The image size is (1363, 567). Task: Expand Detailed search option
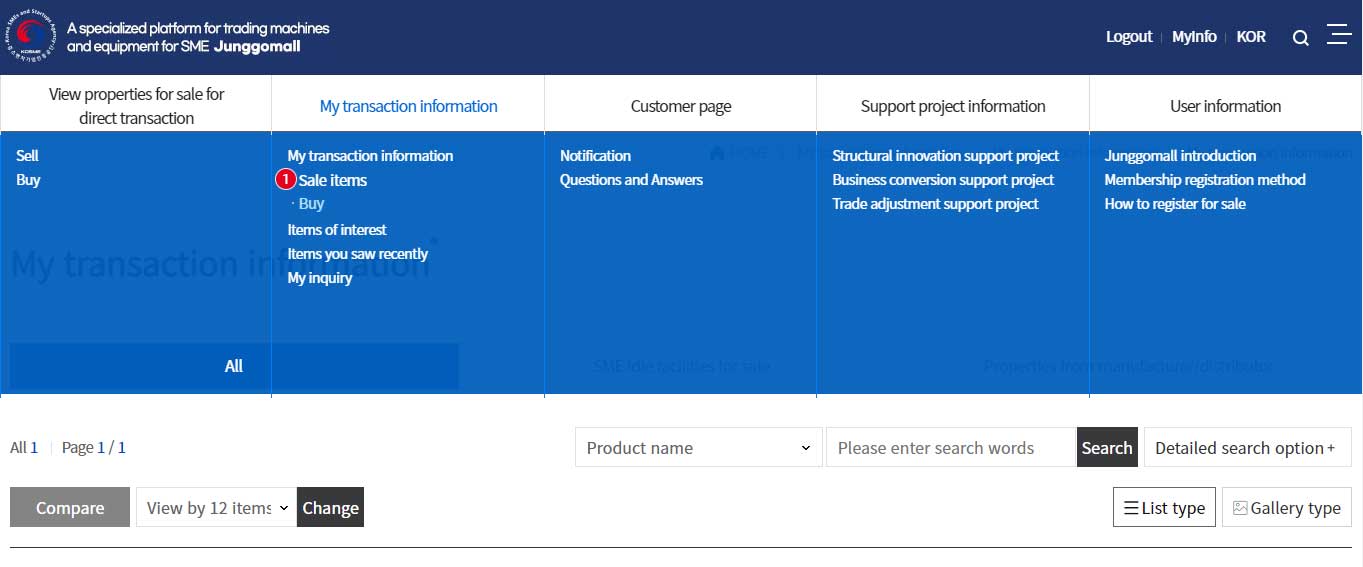[1247, 447]
